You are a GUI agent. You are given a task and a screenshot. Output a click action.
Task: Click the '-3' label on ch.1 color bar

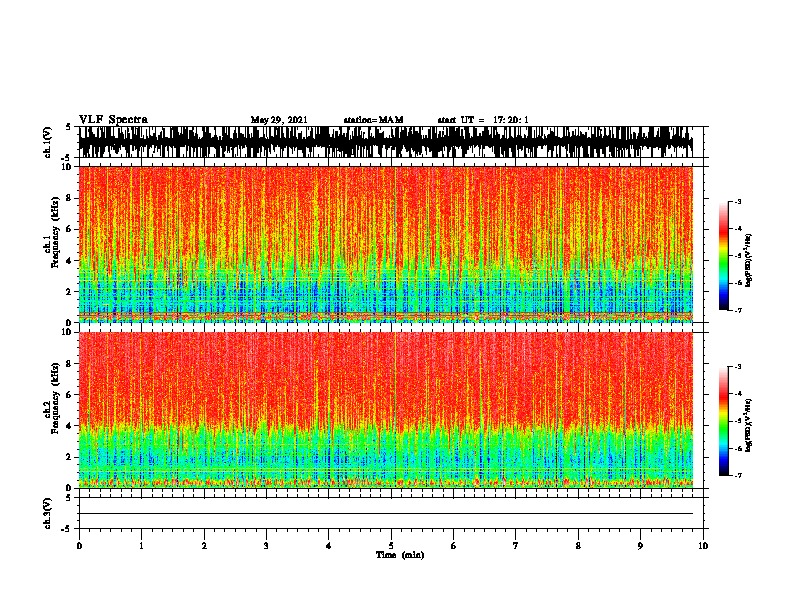(737, 202)
